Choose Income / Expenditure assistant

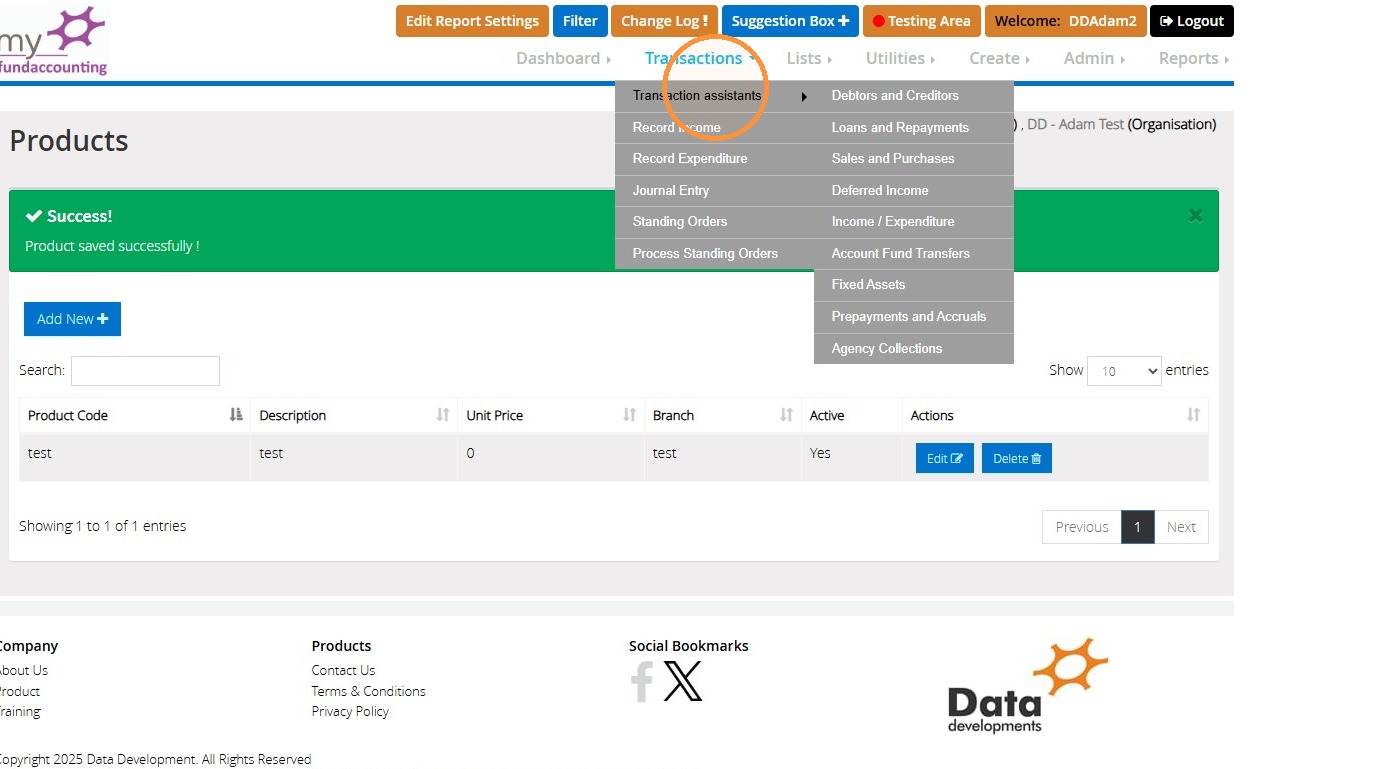click(914, 222)
